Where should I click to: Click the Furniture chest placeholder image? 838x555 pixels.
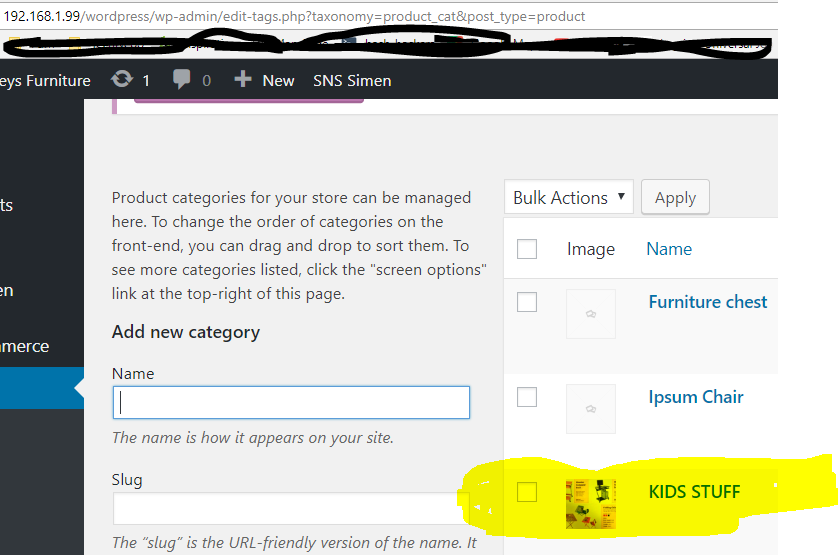tap(590, 314)
